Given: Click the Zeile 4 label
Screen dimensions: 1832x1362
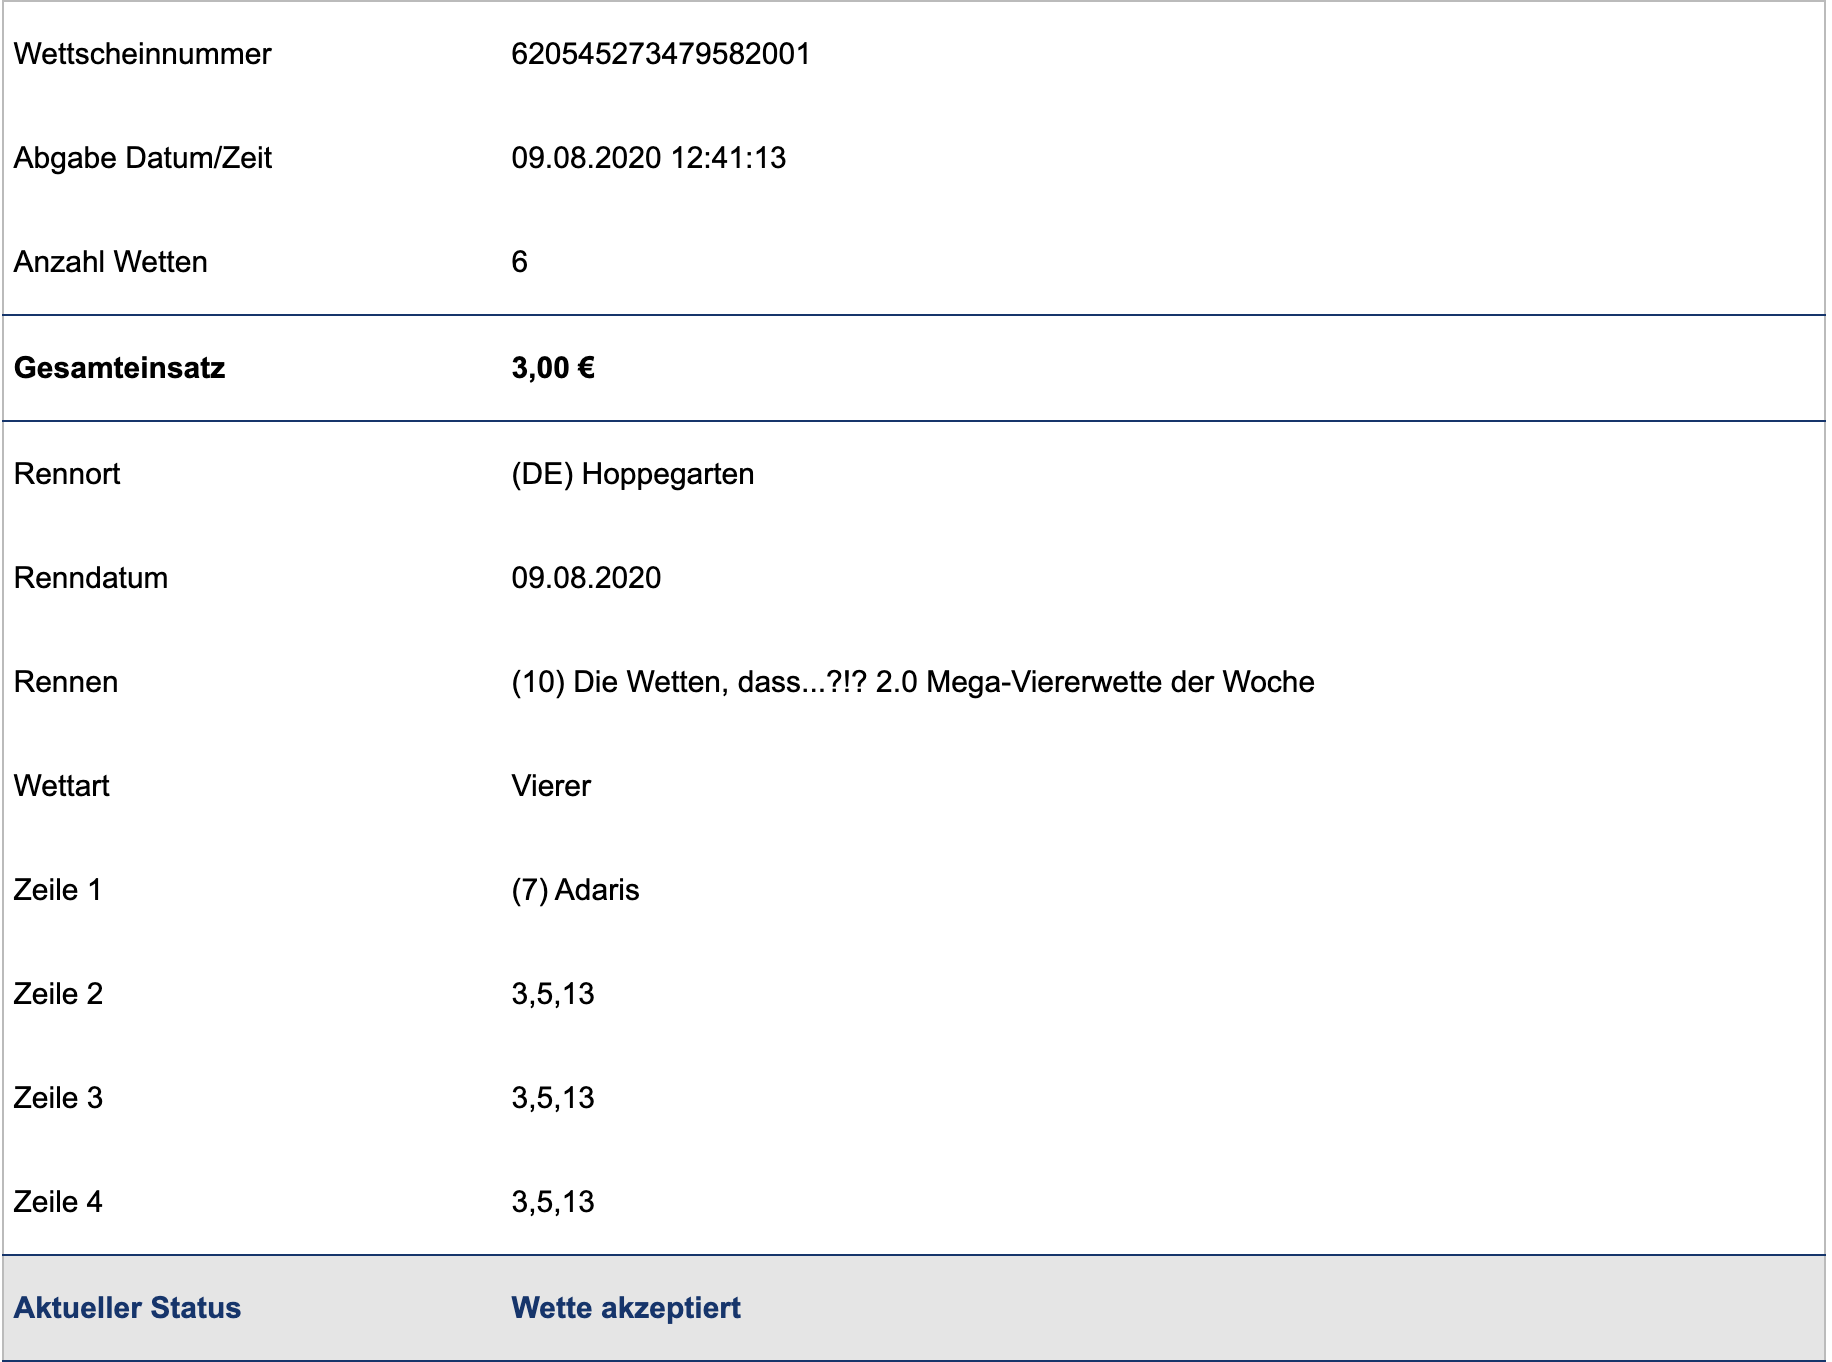Looking at the screenshot, I should click(x=58, y=1202).
